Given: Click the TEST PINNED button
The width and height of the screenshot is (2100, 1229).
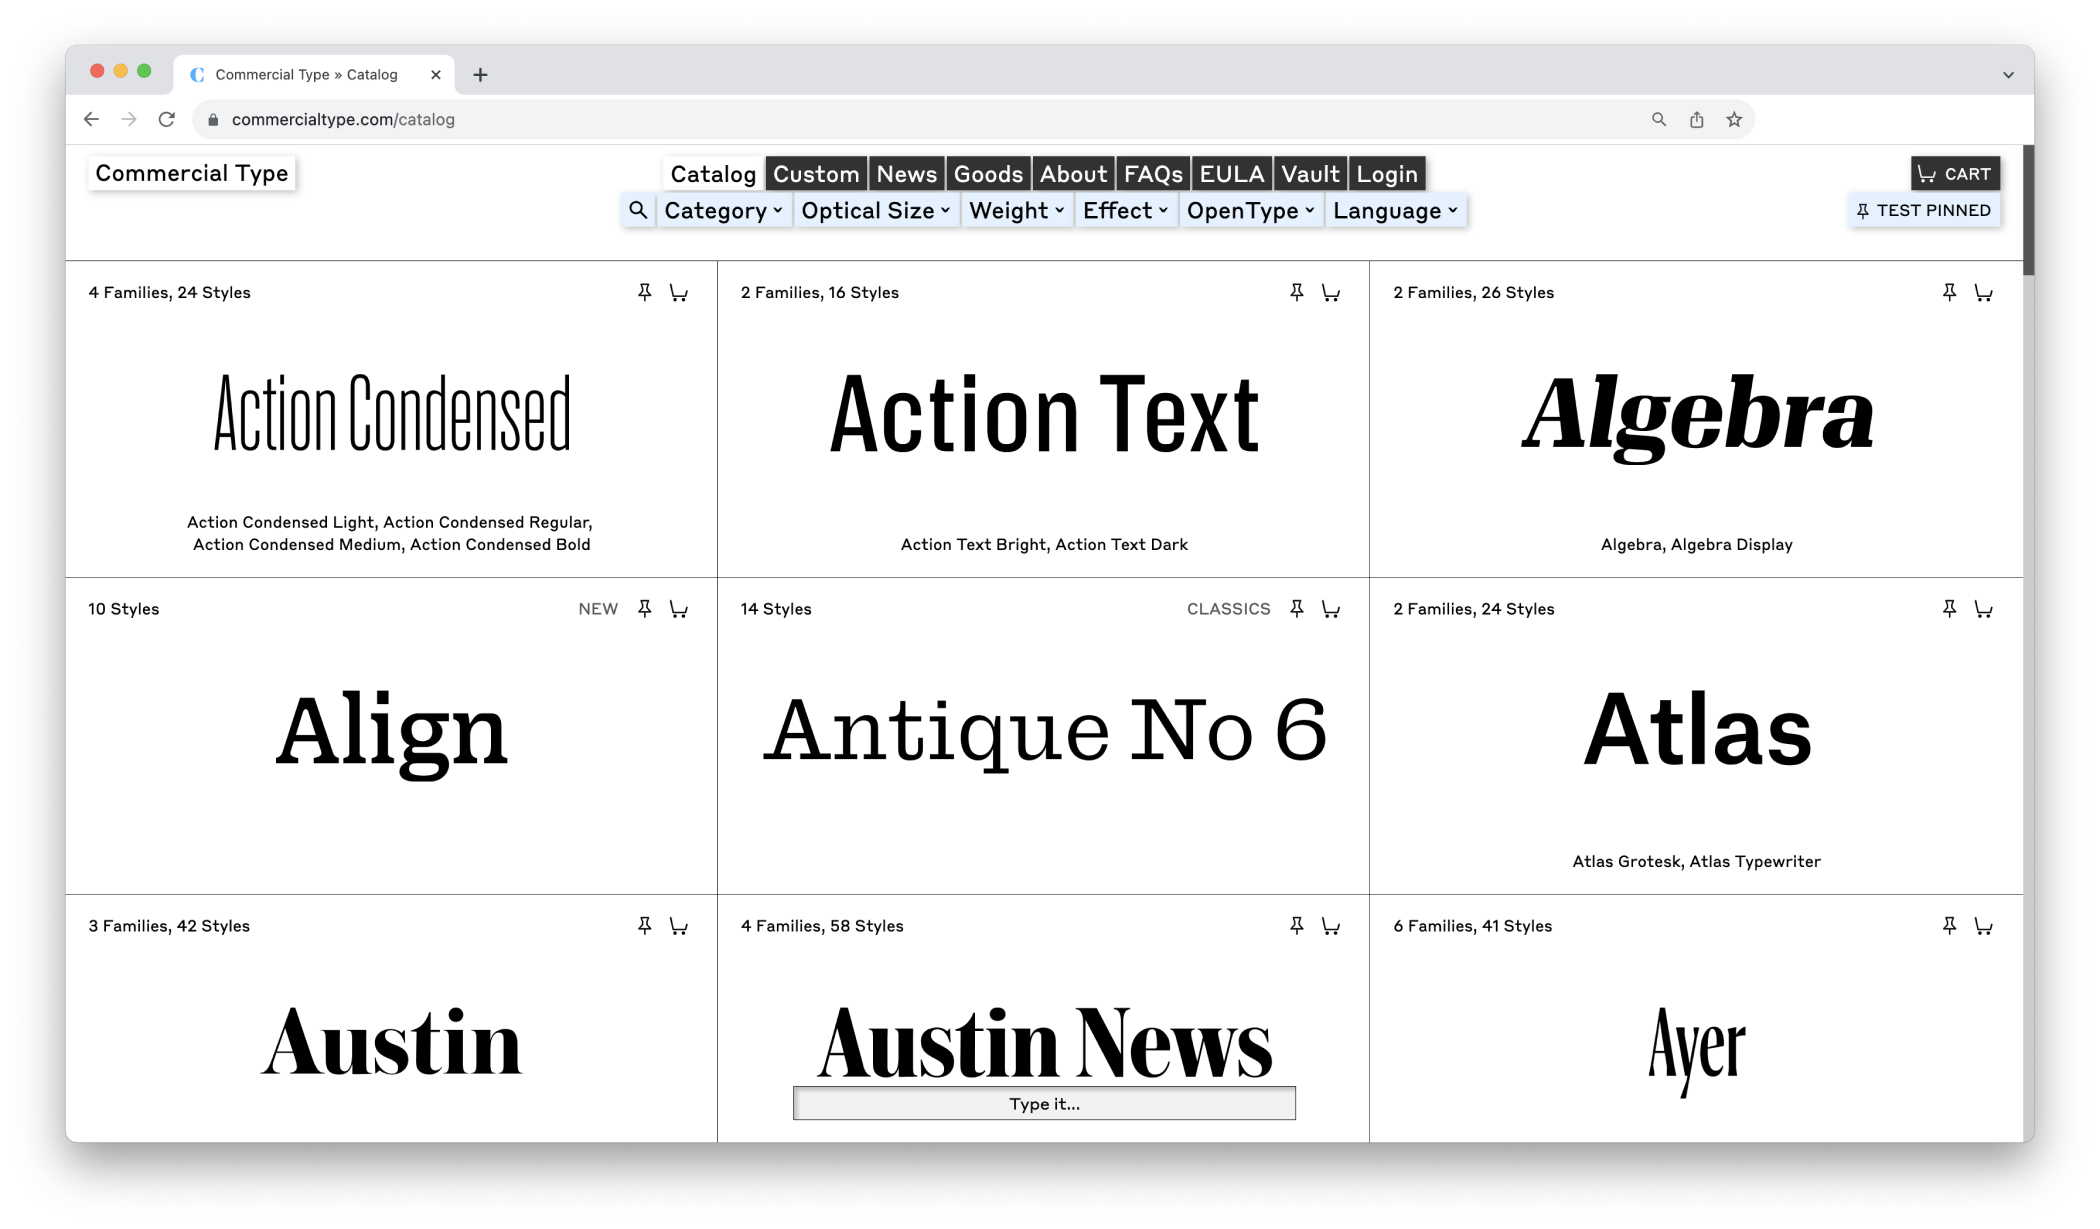Looking at the screenshot, I should tap(1923, 210).
